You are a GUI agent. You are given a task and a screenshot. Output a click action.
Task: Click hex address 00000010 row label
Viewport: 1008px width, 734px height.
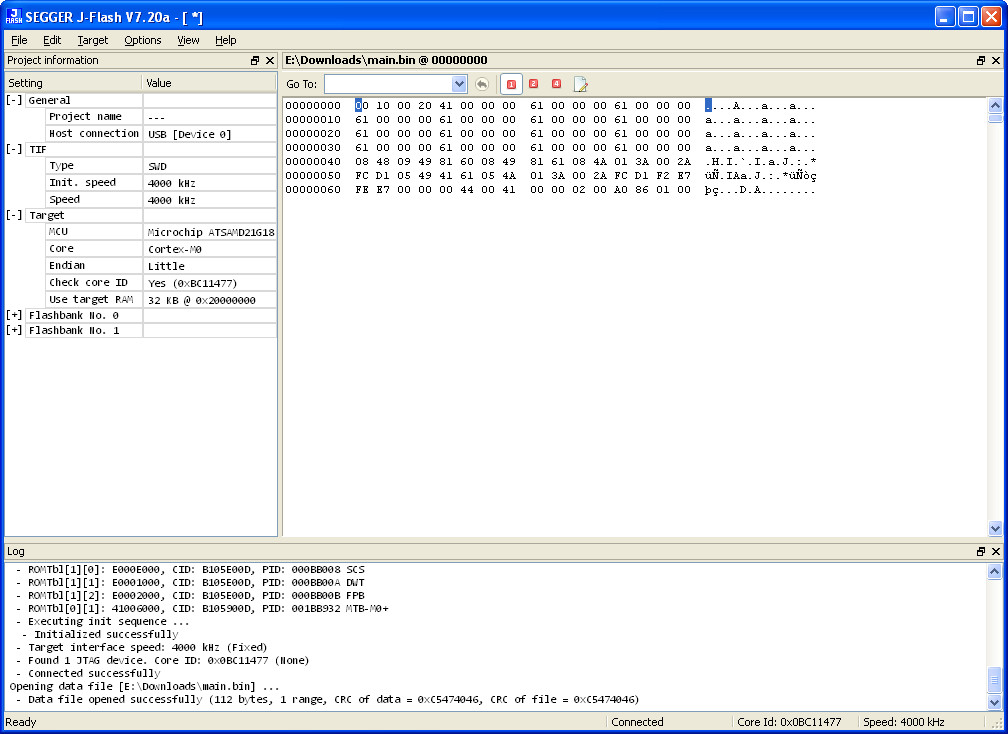pos(313,120)
